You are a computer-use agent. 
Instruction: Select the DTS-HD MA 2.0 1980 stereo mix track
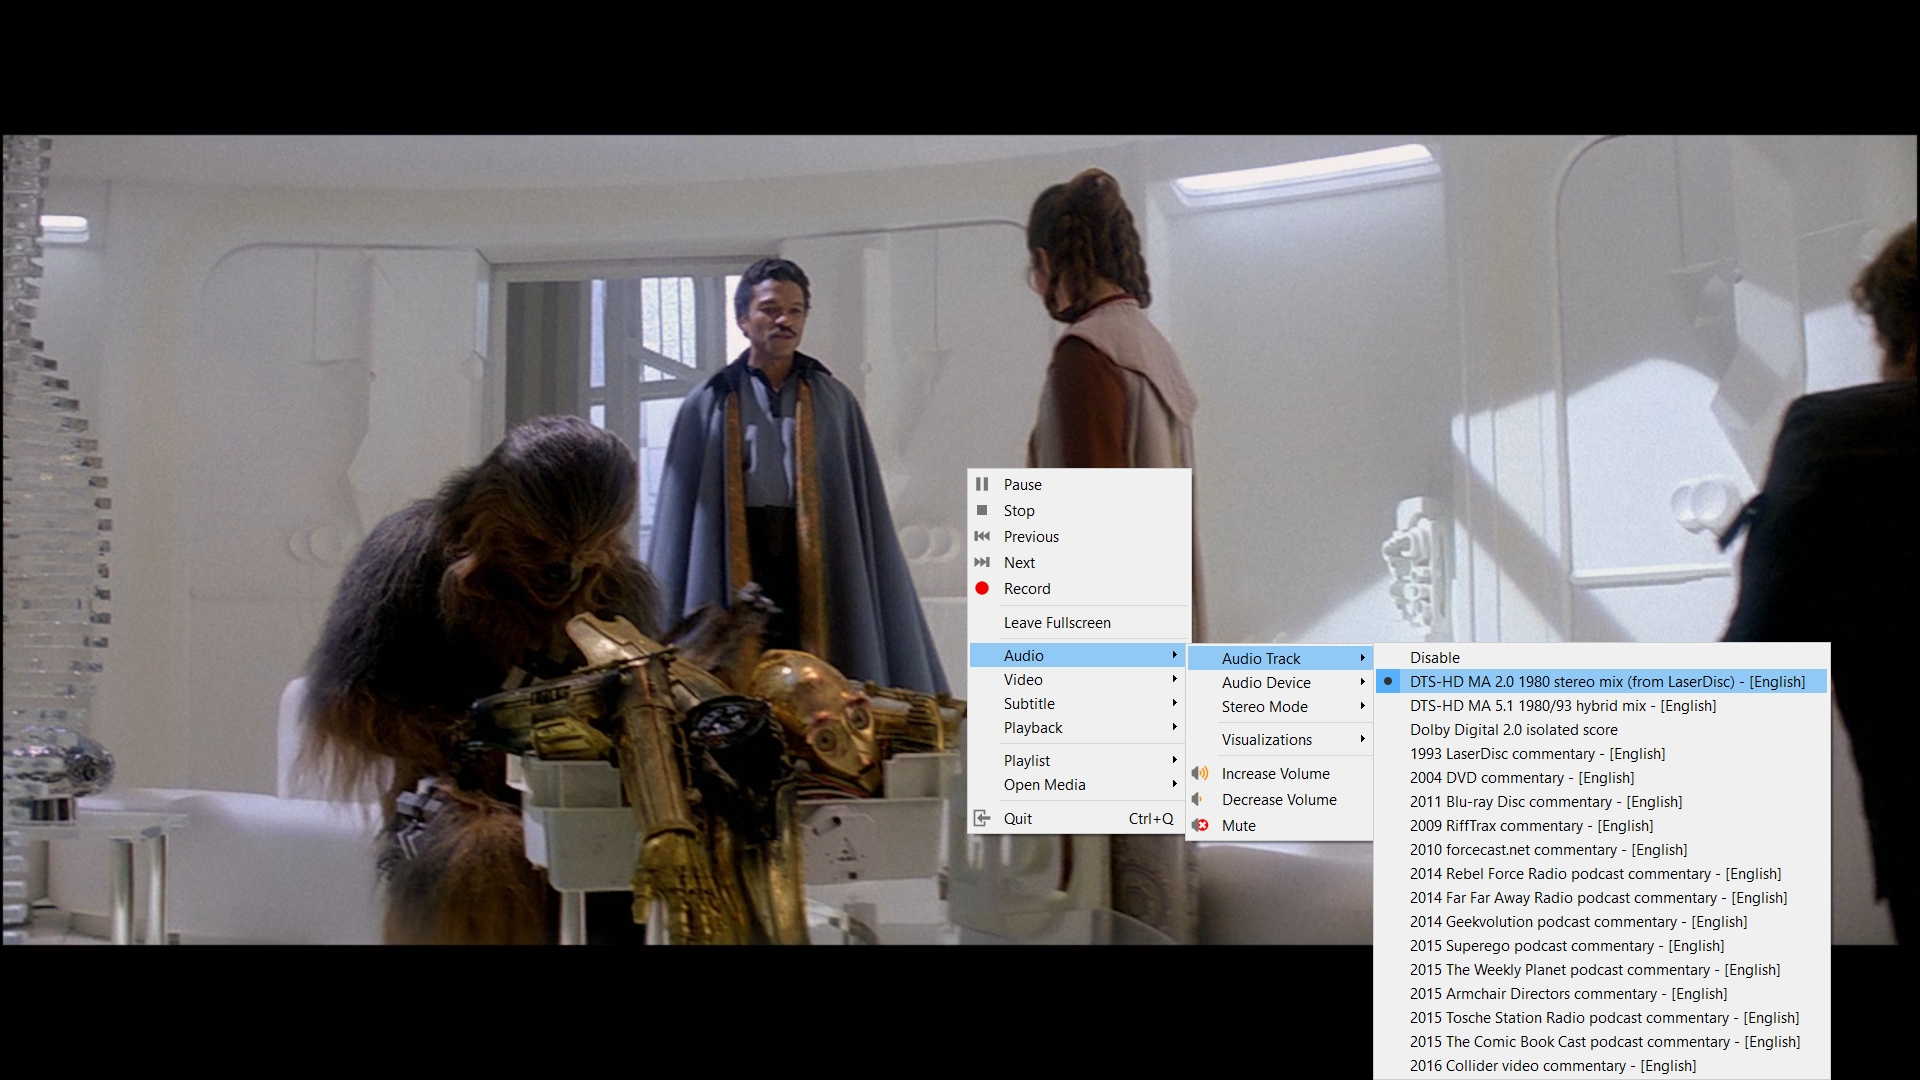(1602, 681)
